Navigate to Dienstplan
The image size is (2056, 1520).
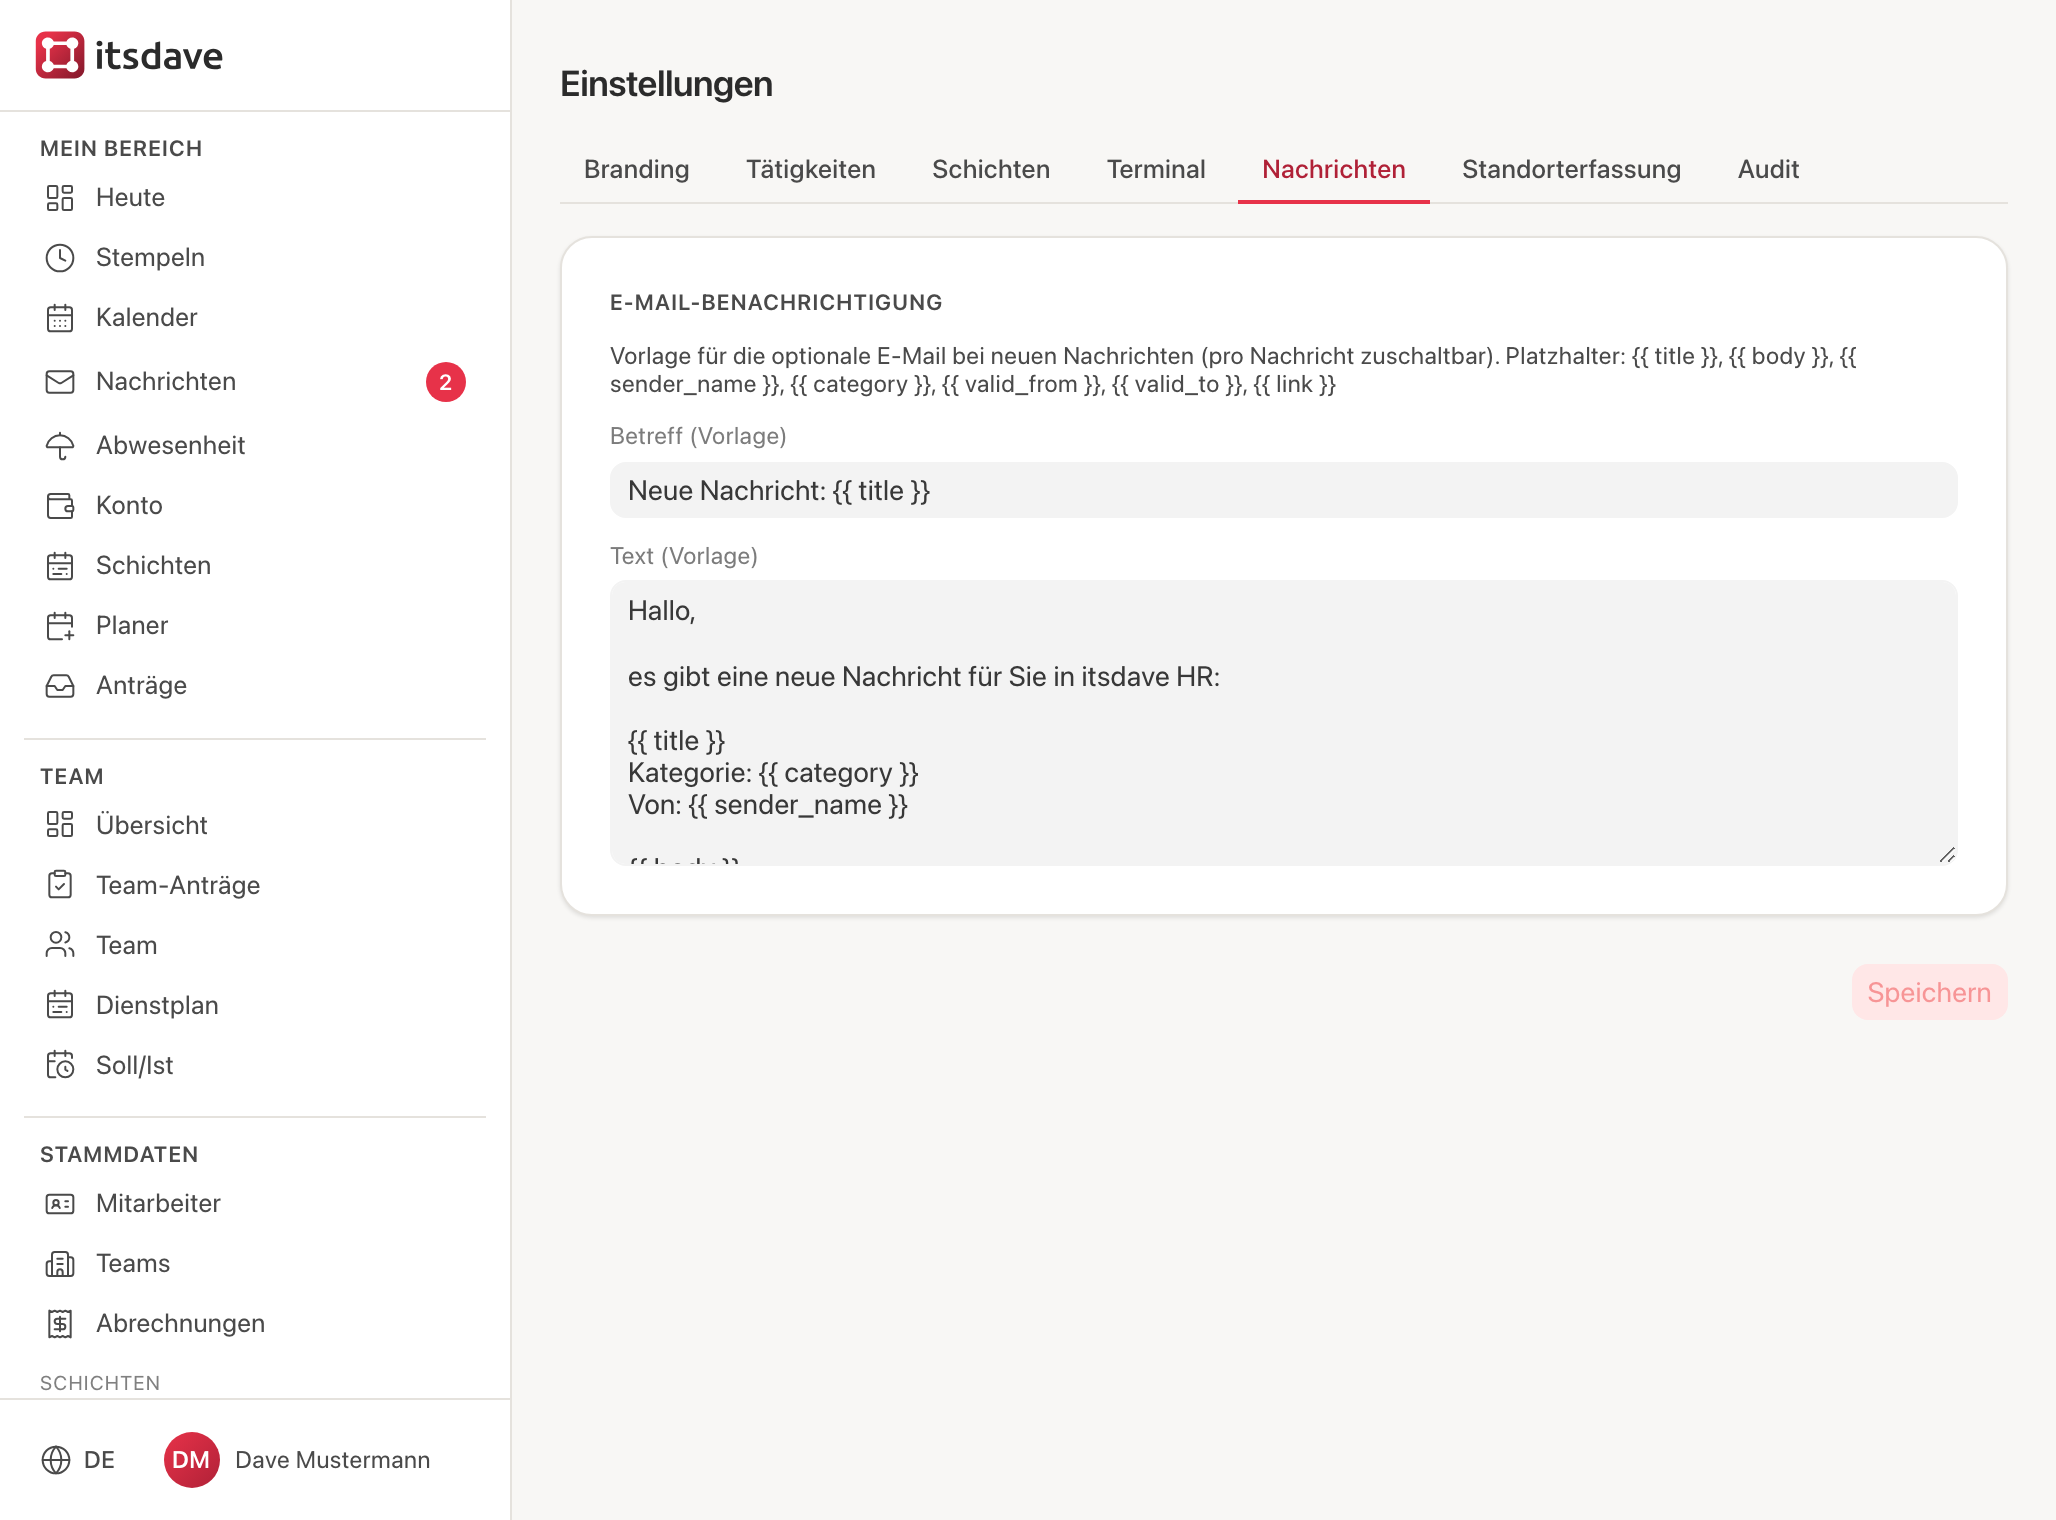coord(254,1005)
